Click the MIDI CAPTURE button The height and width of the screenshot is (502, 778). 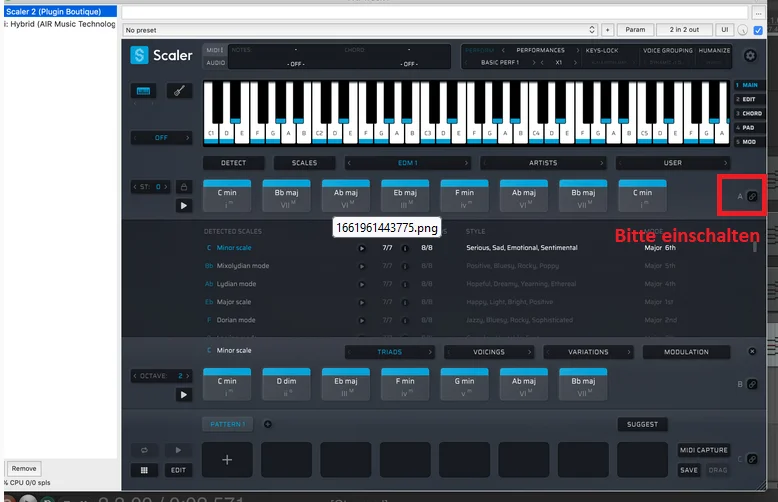tap(704, 450)
